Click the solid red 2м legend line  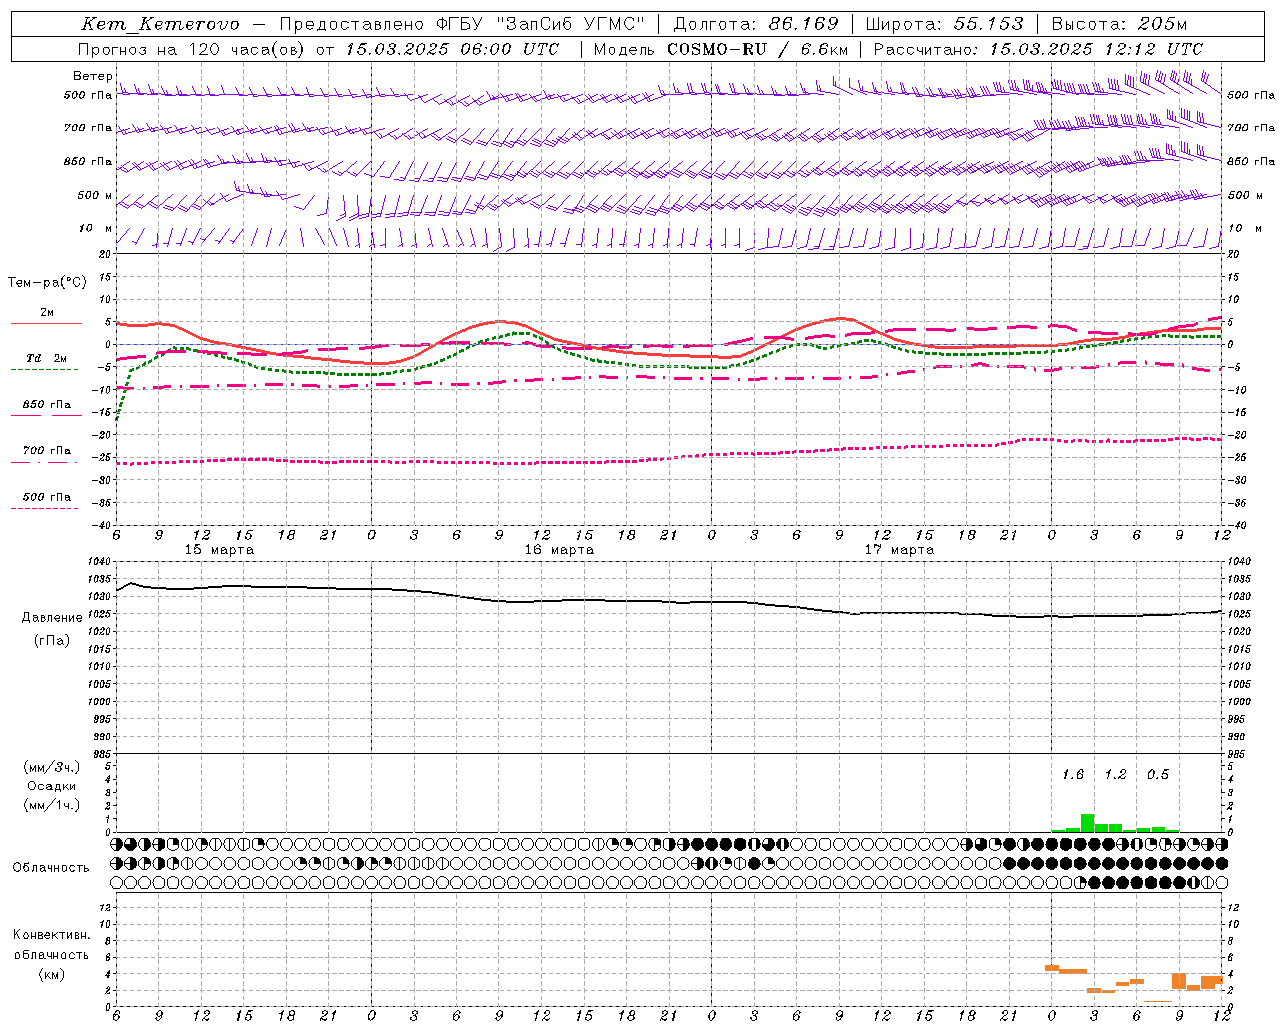pos(46,323)
